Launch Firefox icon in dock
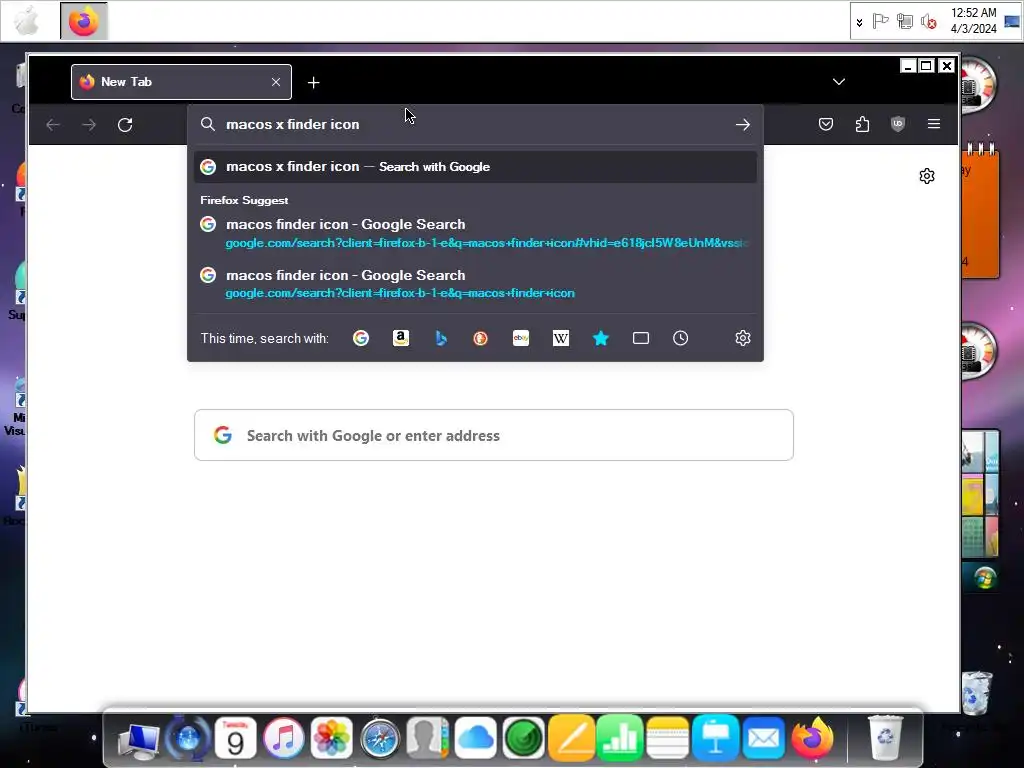Viewport: 1024px width, 768px height. 812,738
